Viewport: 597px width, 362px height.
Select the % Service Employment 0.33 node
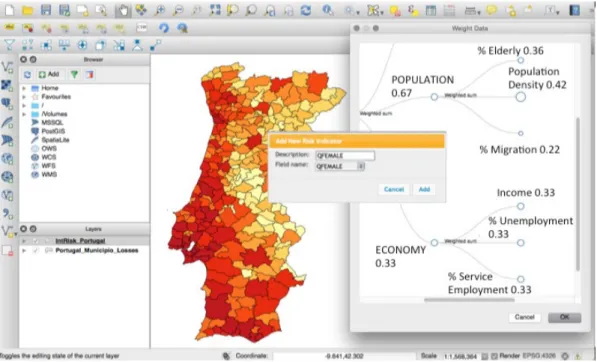(x=520, y=279)
